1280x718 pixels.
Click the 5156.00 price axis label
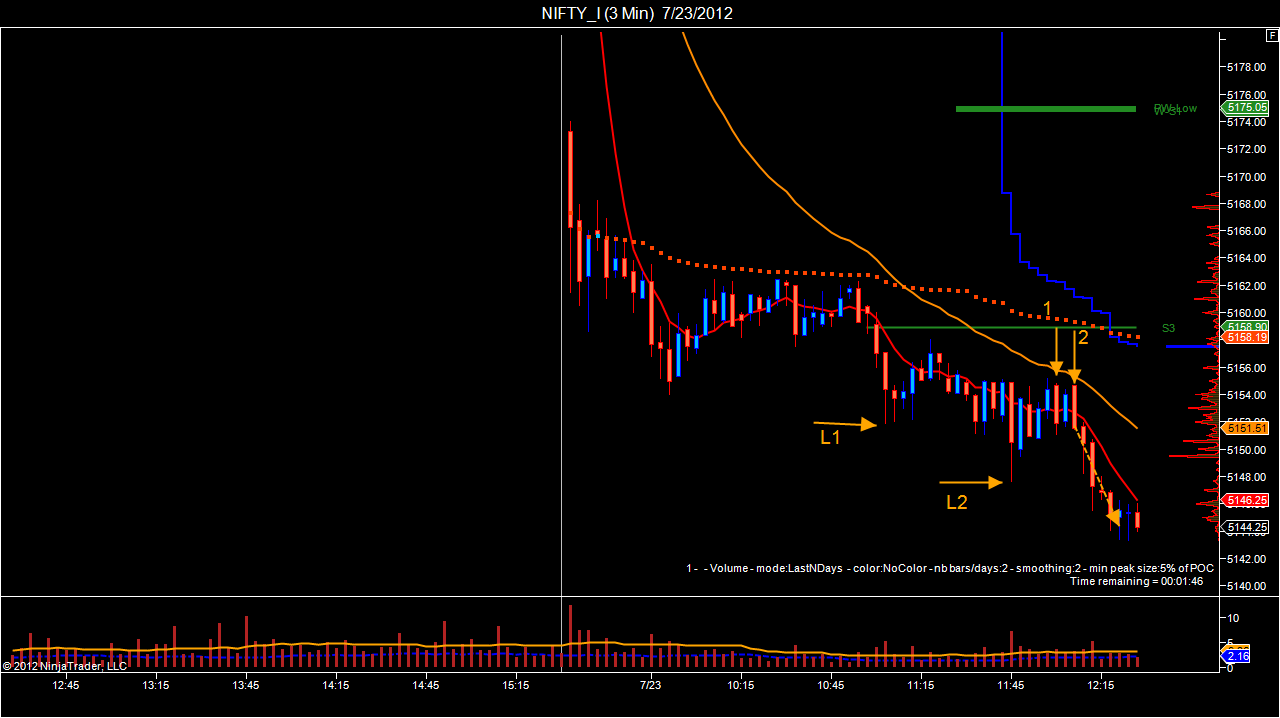point(1246,368)
